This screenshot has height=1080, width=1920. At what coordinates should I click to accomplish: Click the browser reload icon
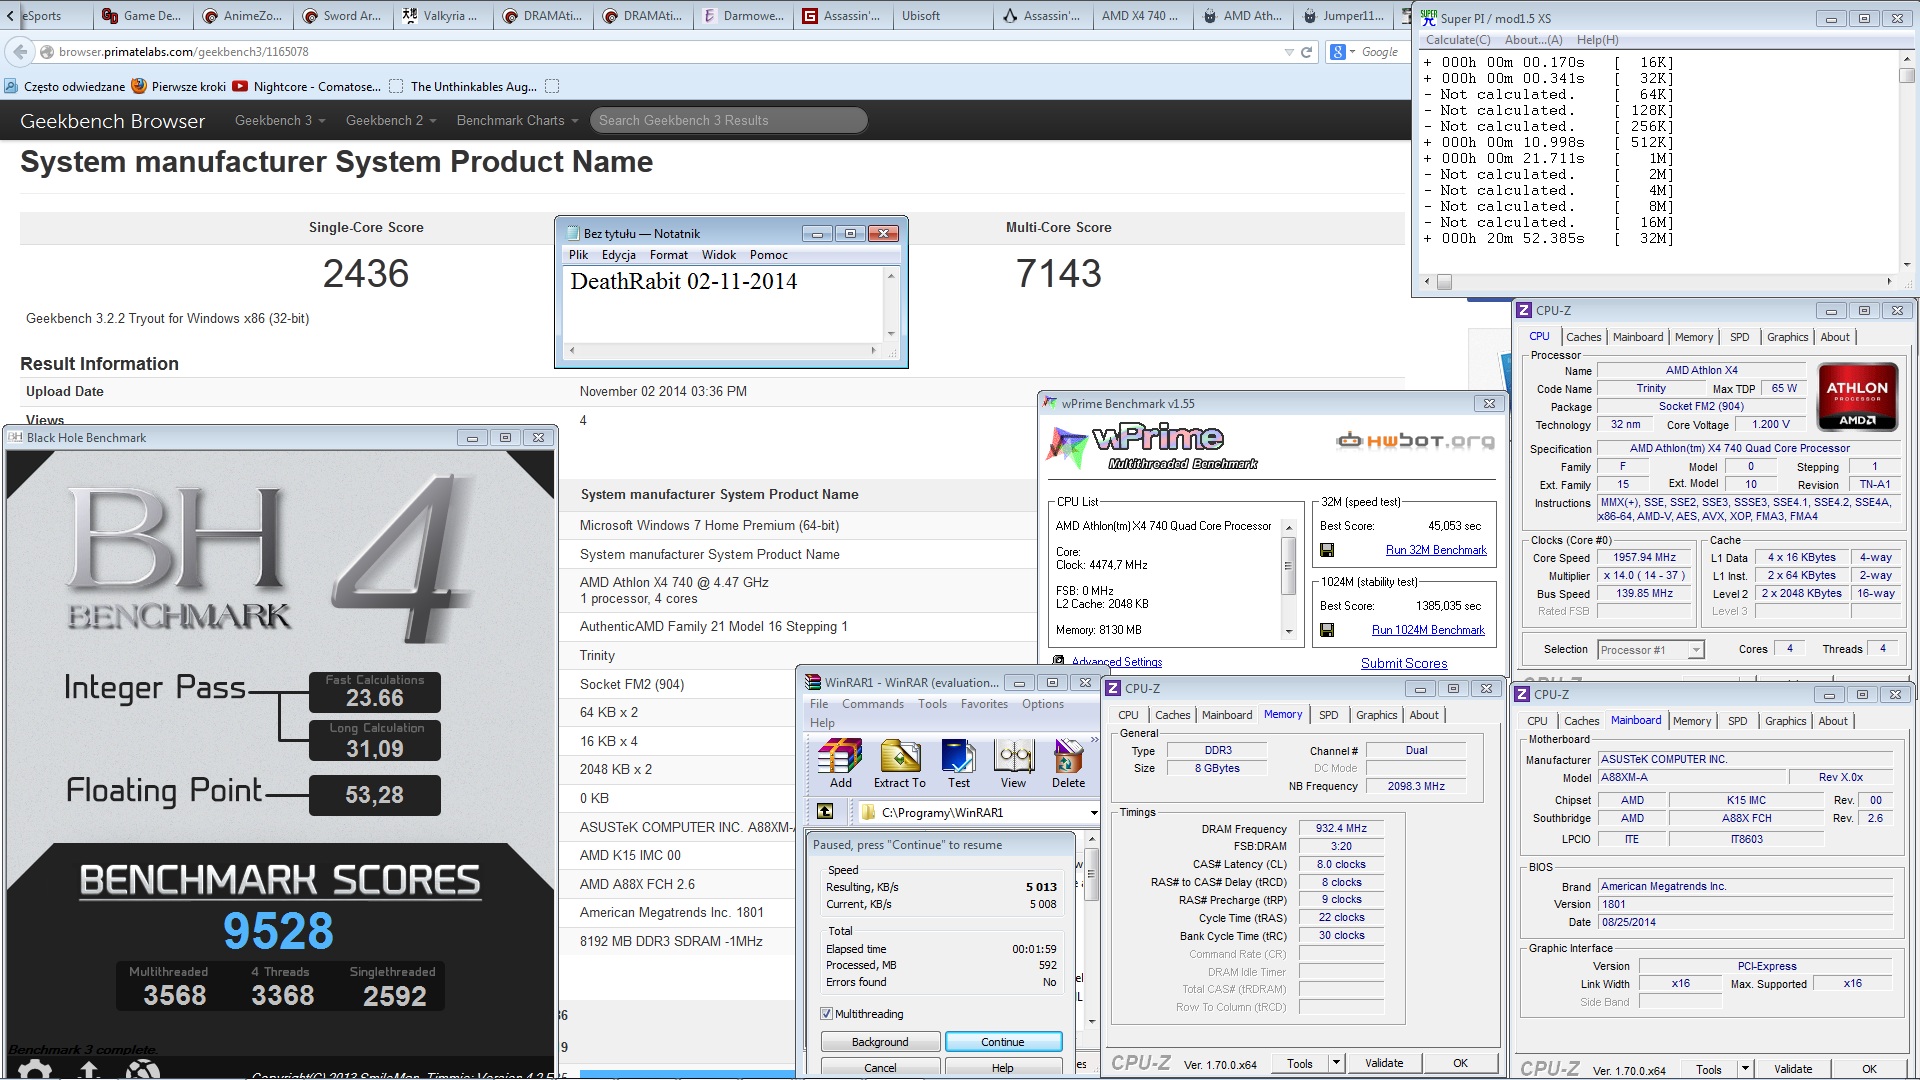click(1306, 52)
